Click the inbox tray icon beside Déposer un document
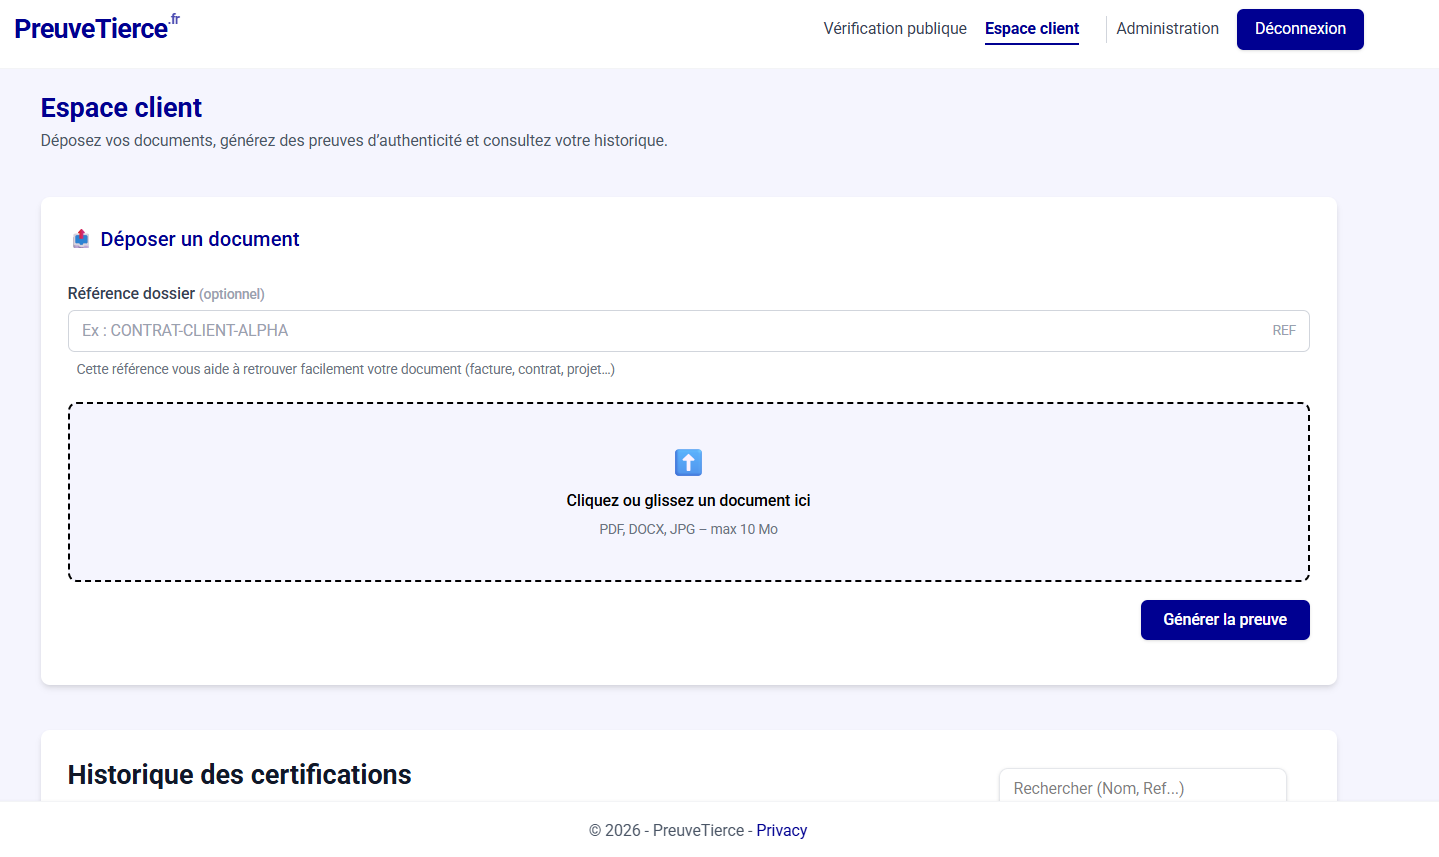The width and height of the screenshot is (1439, 857). 80,238
